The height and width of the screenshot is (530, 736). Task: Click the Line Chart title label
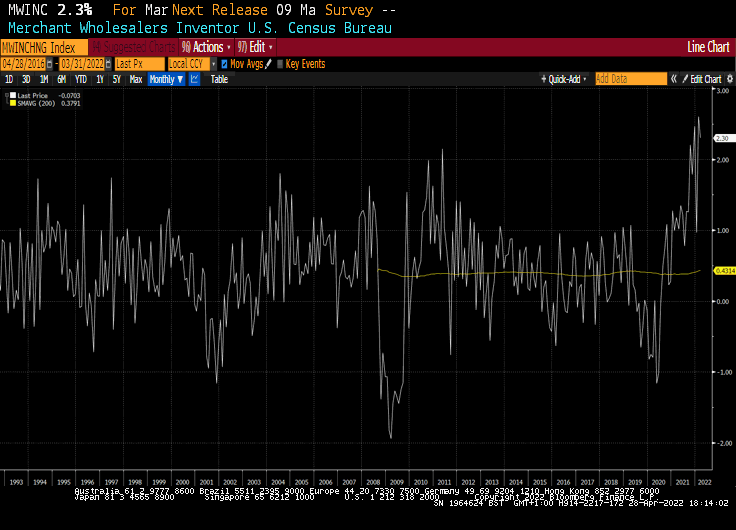tap(708, 47)
